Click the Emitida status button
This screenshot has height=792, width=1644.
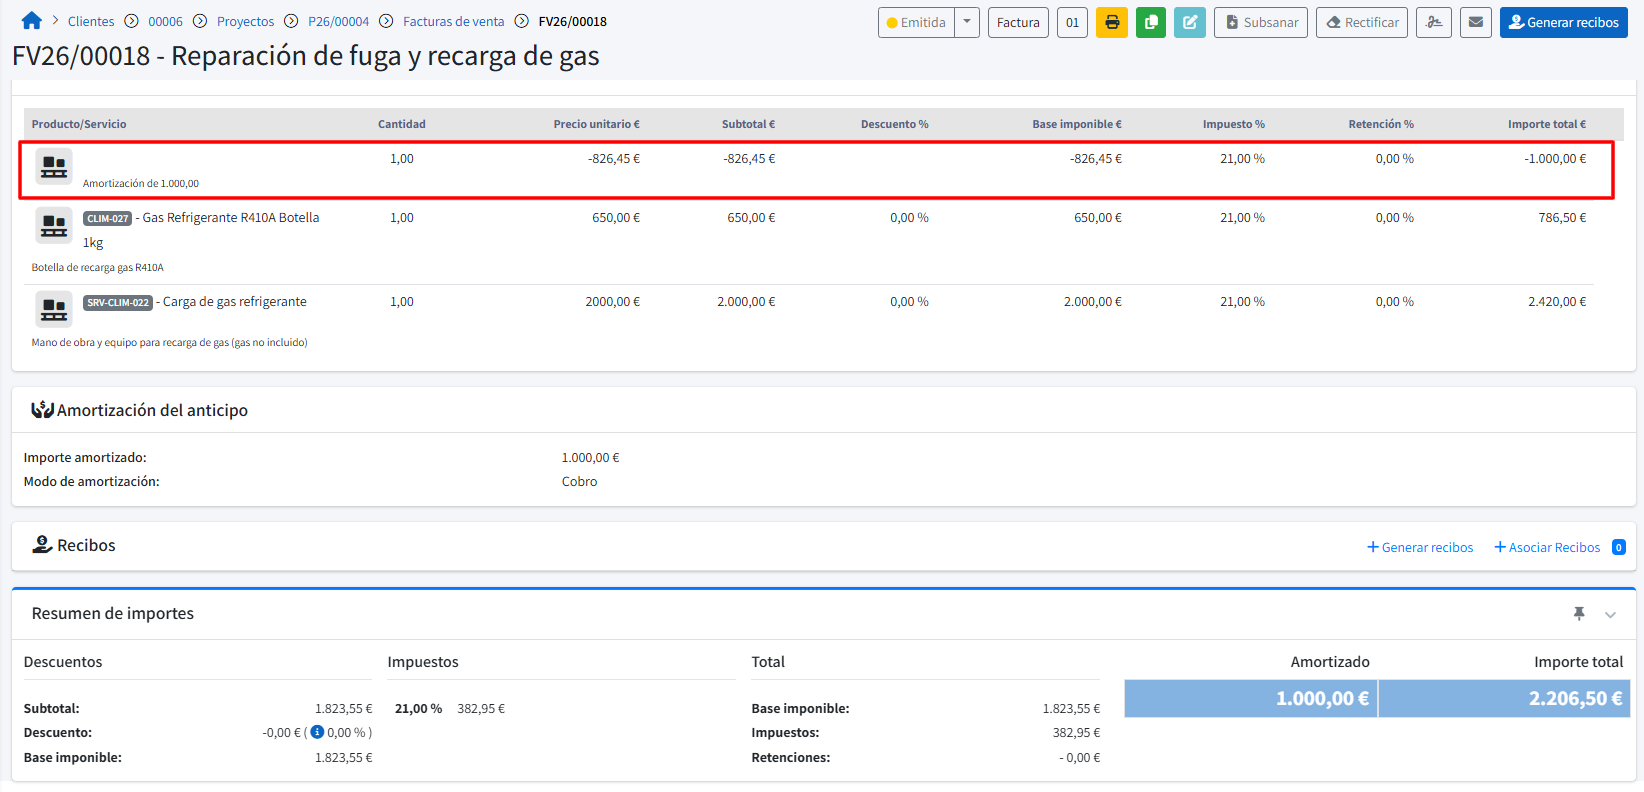[916, 22]
